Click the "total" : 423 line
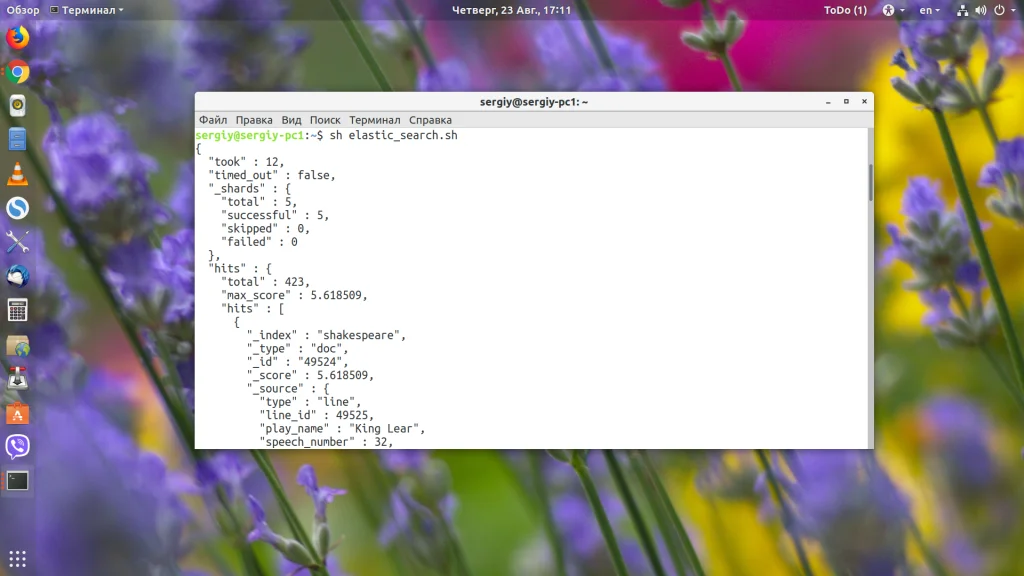The height and width of the screenshot is (576, 1024). pos(265,281)
